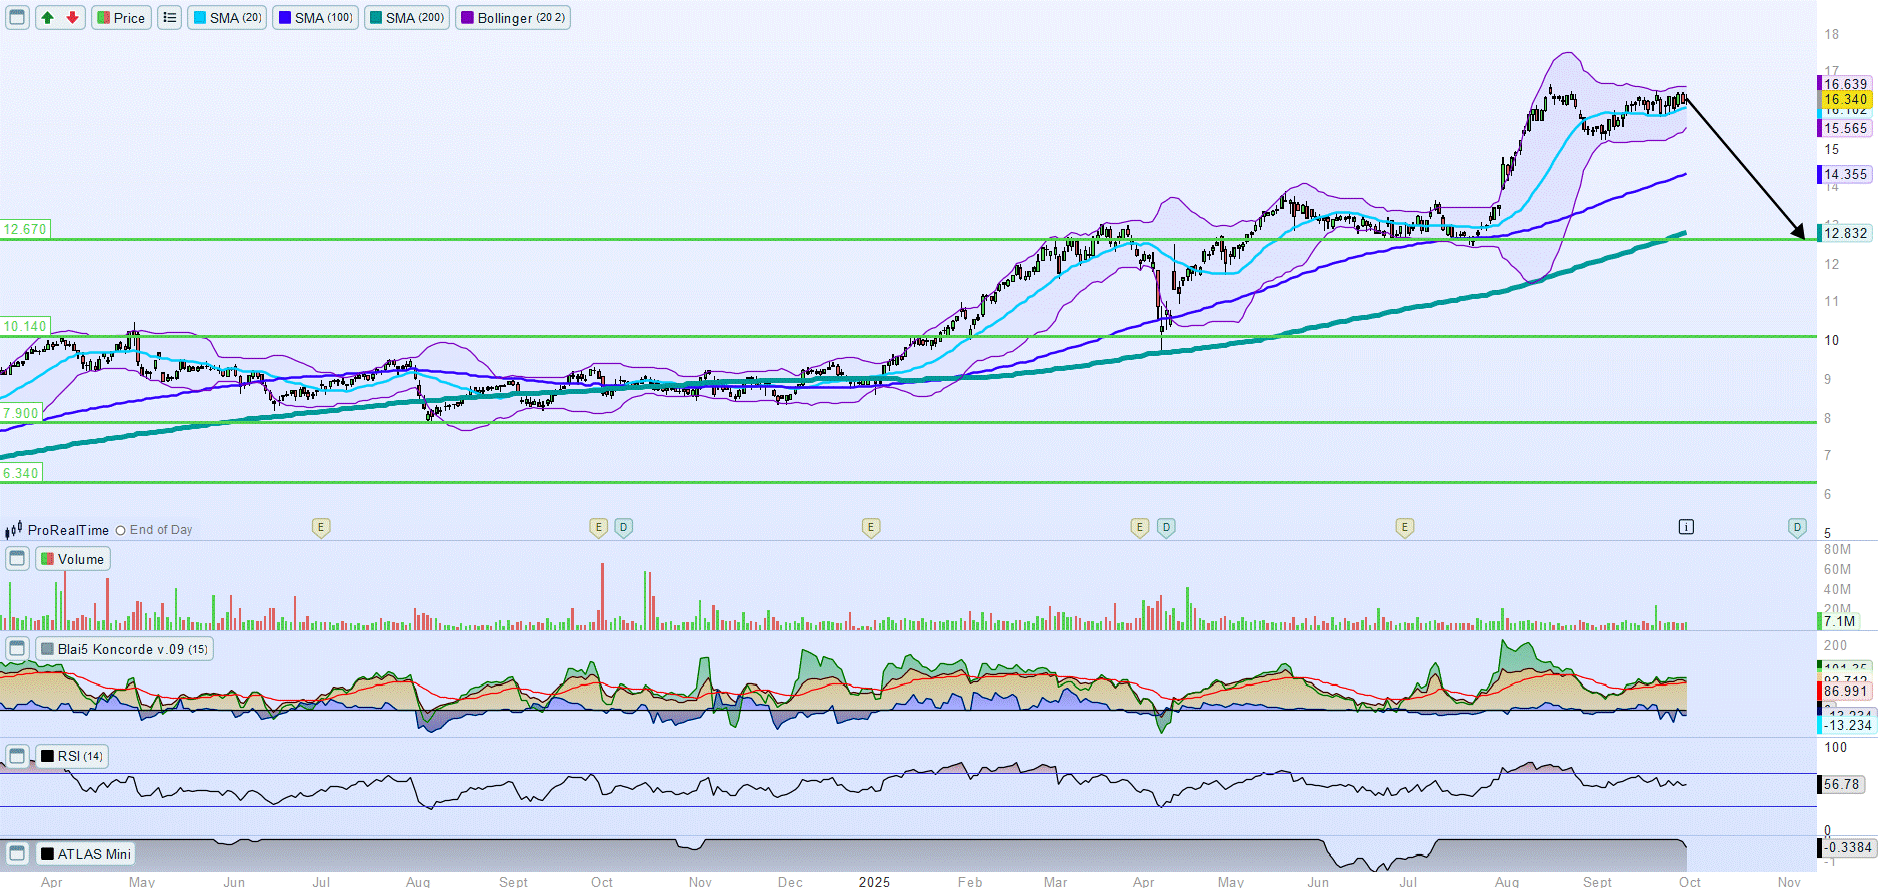Click the 12.670 horizontal line label
The image size is (1878, 888).
click(x=25, y=229)
